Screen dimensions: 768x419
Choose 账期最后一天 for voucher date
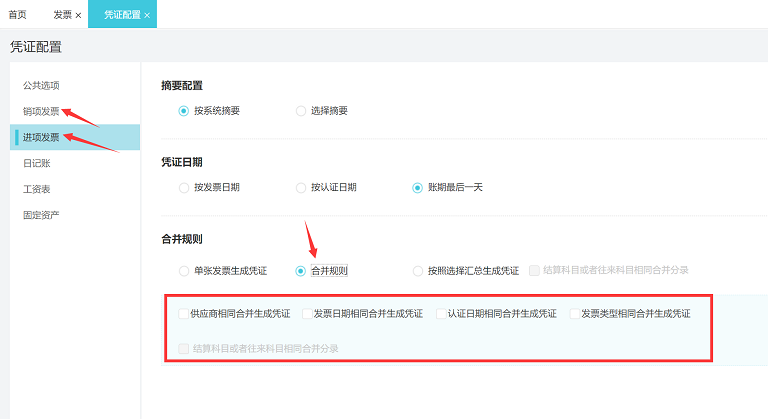pos(417,188)
